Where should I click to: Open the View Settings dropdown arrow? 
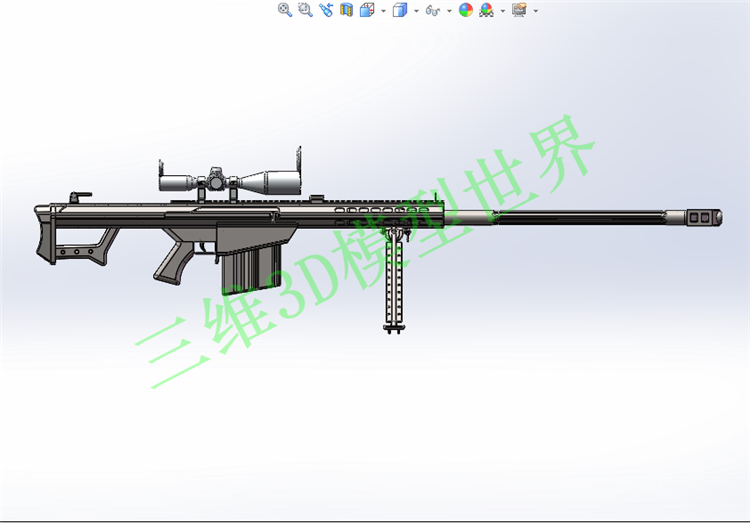(536, 11)
